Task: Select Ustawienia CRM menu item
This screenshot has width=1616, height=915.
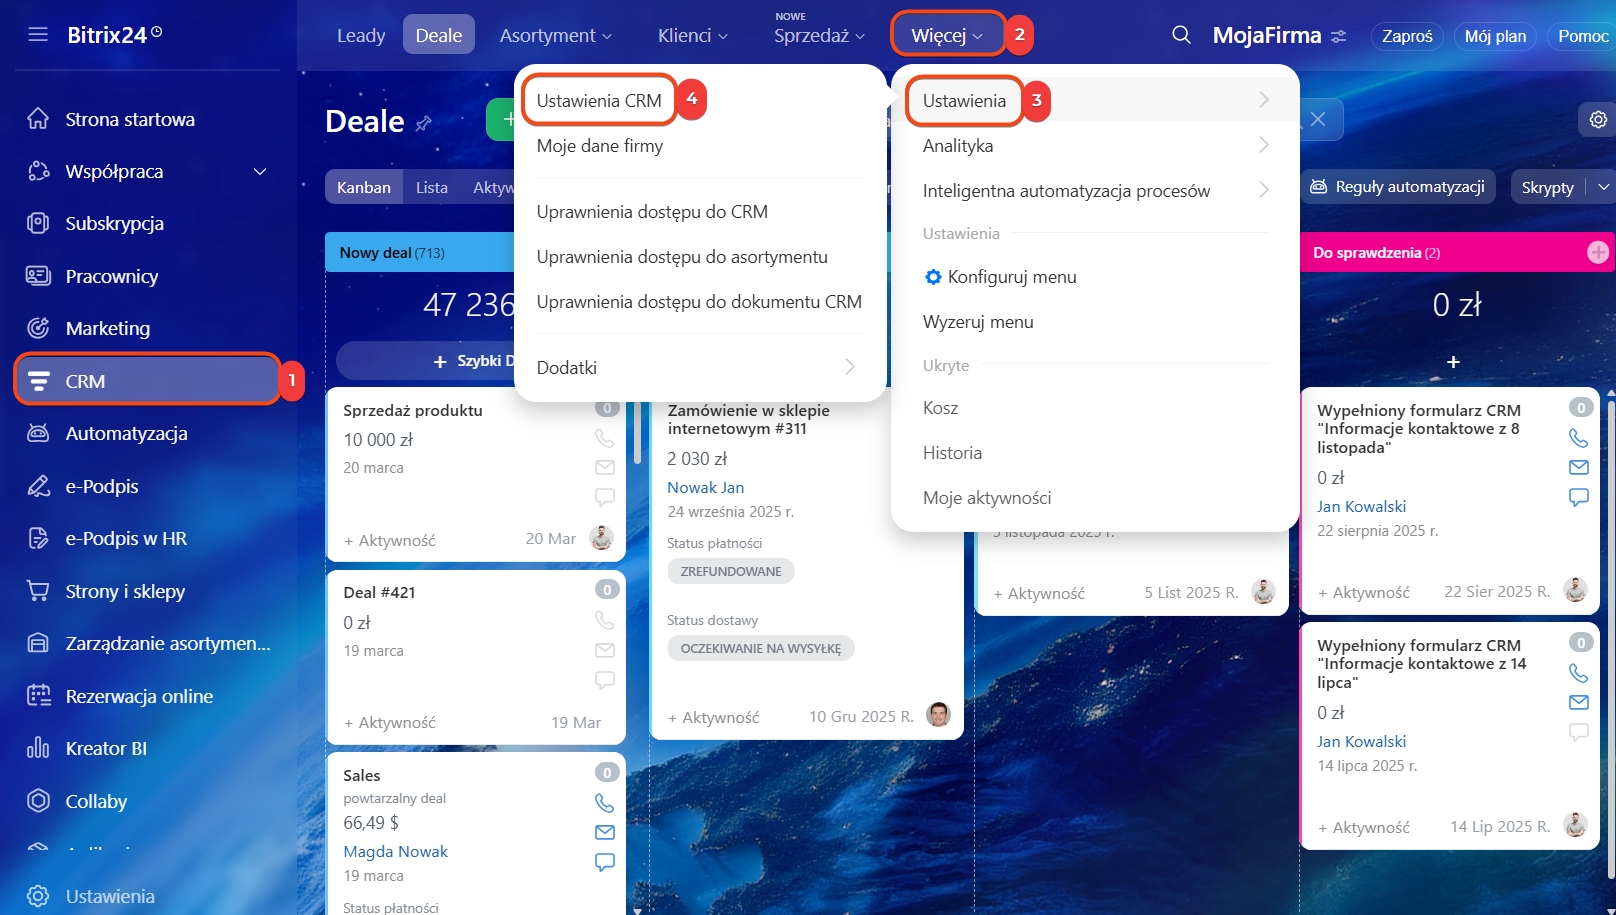Action: tap(598, 101)
